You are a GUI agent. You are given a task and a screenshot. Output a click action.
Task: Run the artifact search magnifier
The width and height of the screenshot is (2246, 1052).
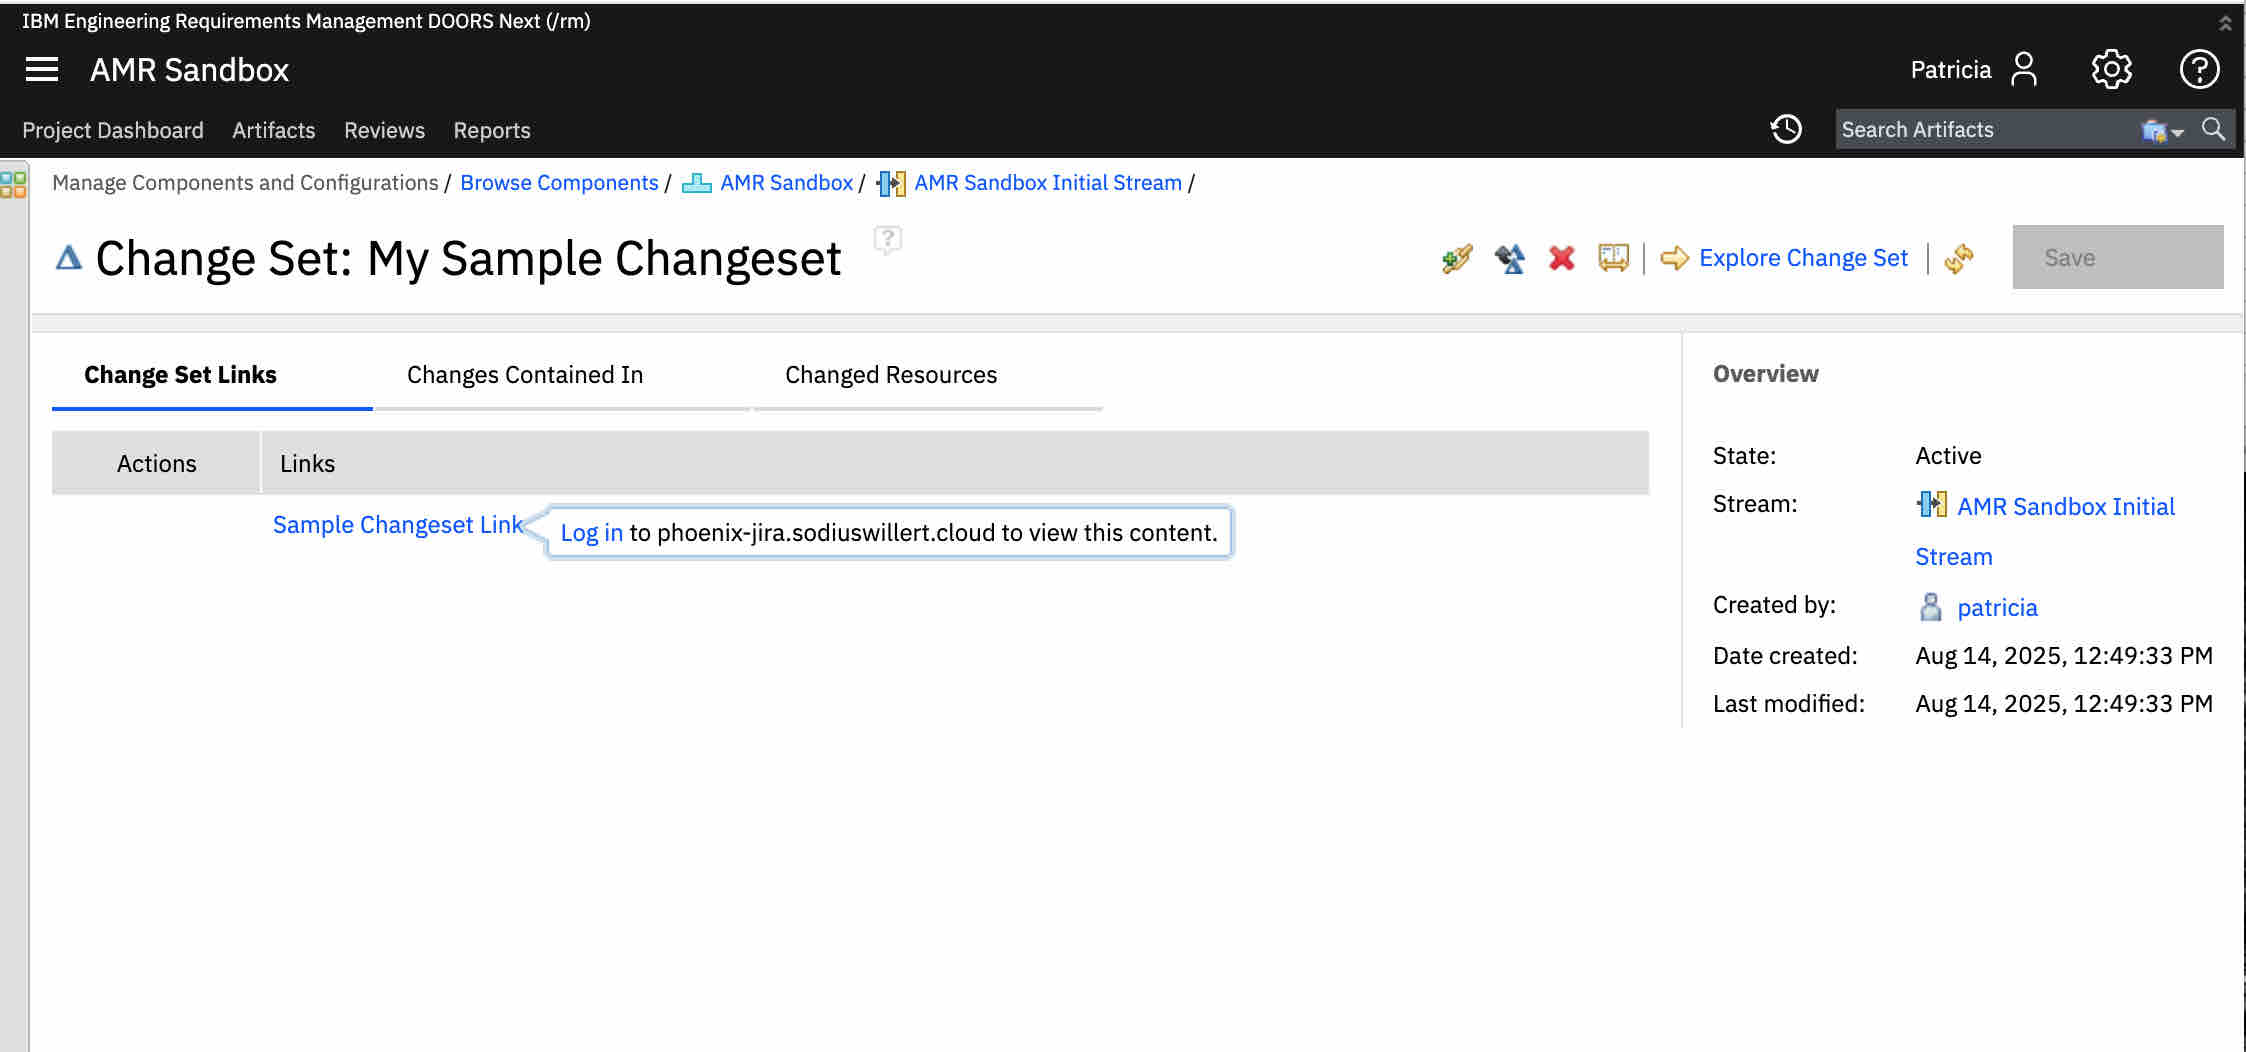coord(2214,129)
